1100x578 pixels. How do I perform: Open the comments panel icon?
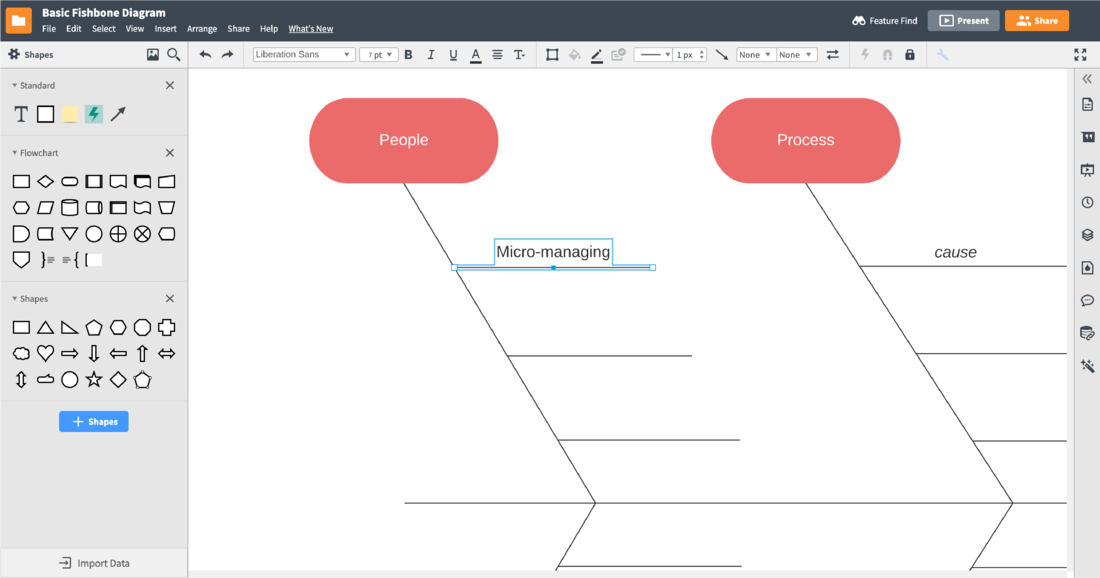coord(1087,300)
